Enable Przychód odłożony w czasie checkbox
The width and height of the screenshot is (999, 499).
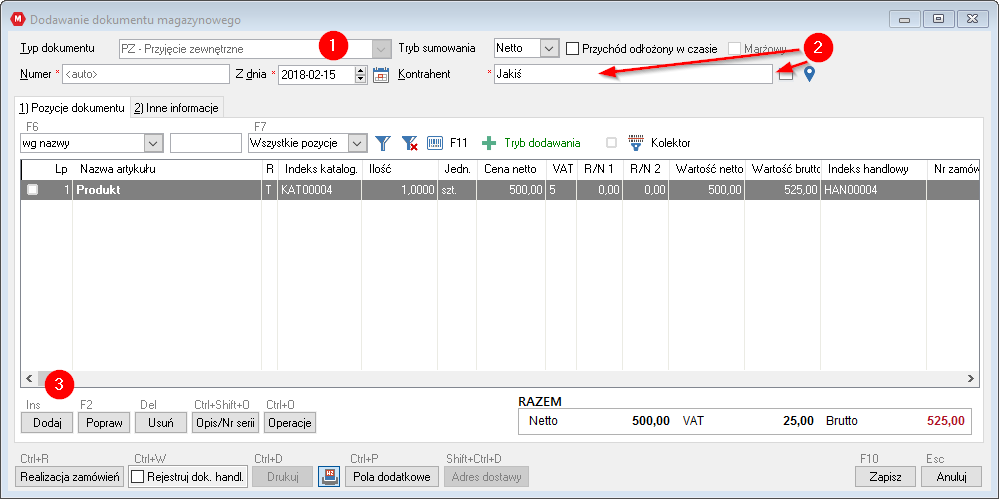[572, 48]
